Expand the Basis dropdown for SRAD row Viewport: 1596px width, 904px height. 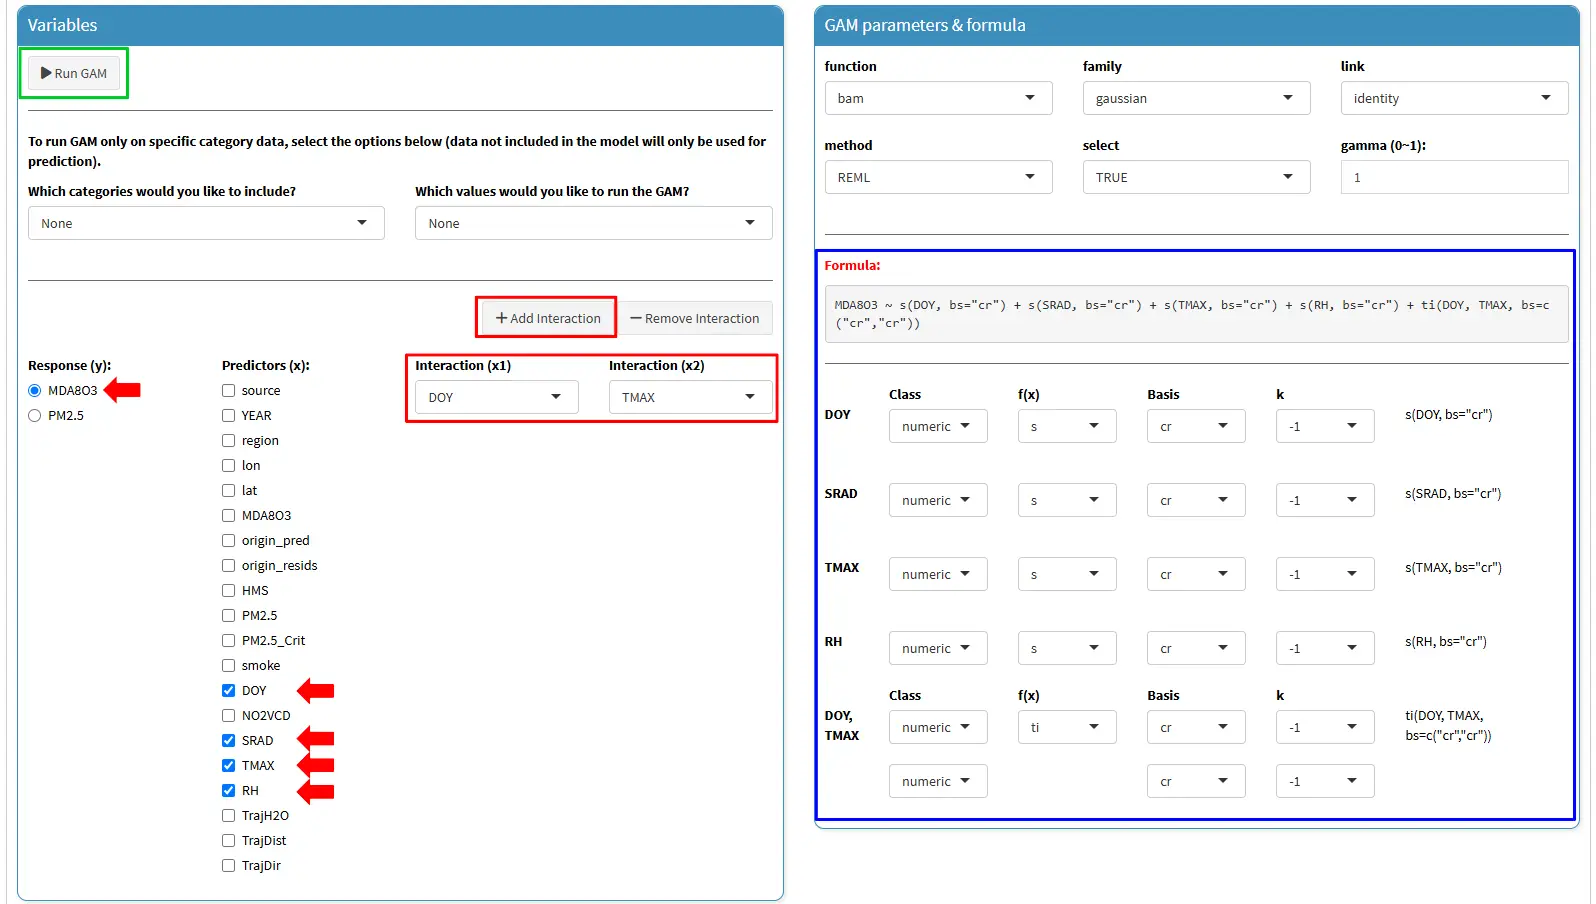tap(1195, 500)
